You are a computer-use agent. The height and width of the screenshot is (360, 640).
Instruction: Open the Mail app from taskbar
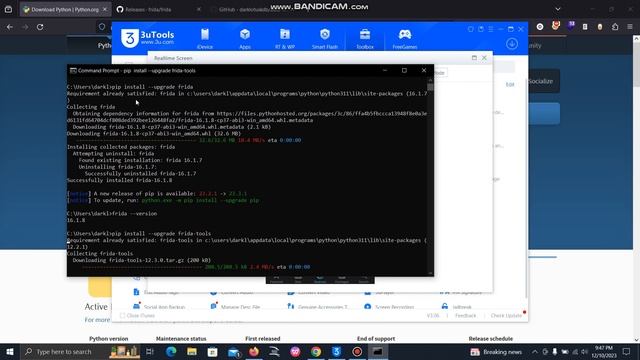tap(233, 351)
